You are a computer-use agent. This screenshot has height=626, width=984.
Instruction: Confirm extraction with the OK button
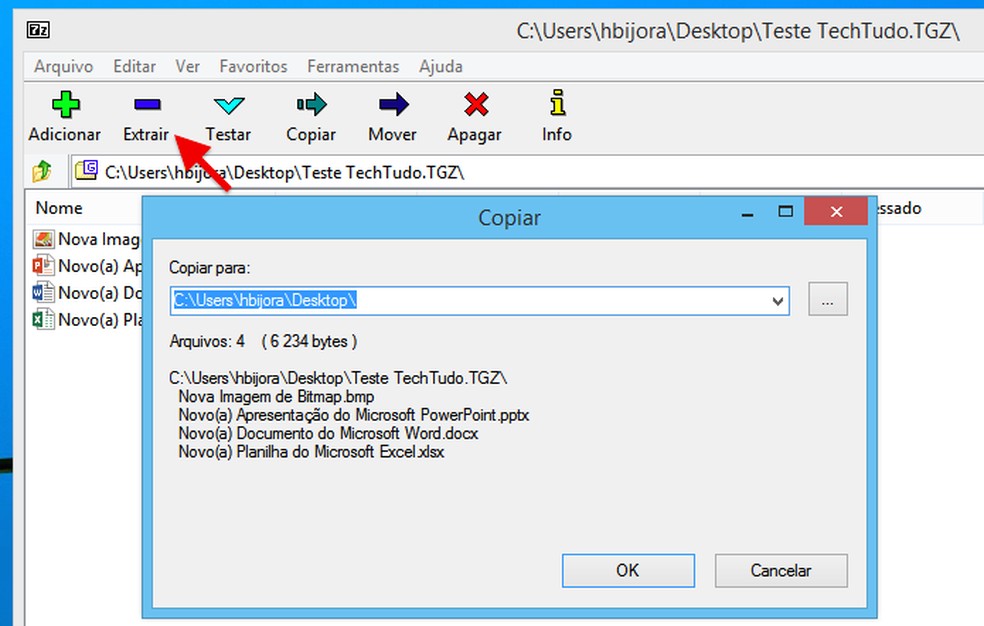click(x=628, y=570)
